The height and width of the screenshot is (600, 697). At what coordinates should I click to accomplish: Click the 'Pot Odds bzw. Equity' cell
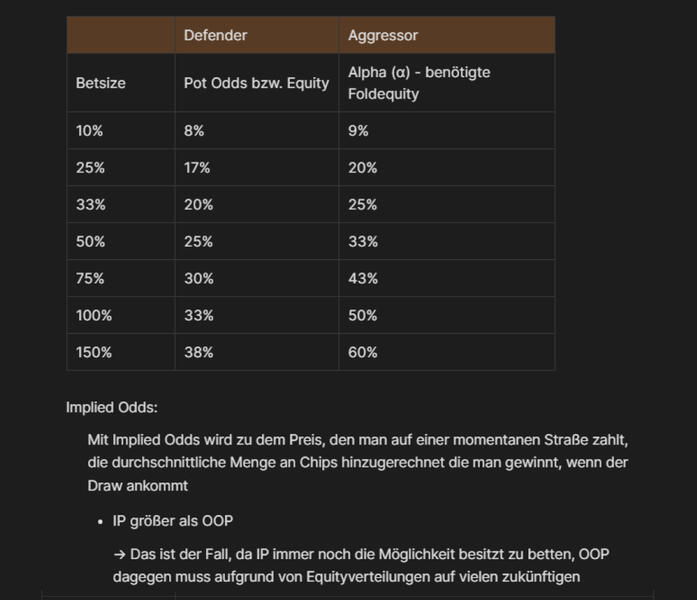[x=256, y=83]
